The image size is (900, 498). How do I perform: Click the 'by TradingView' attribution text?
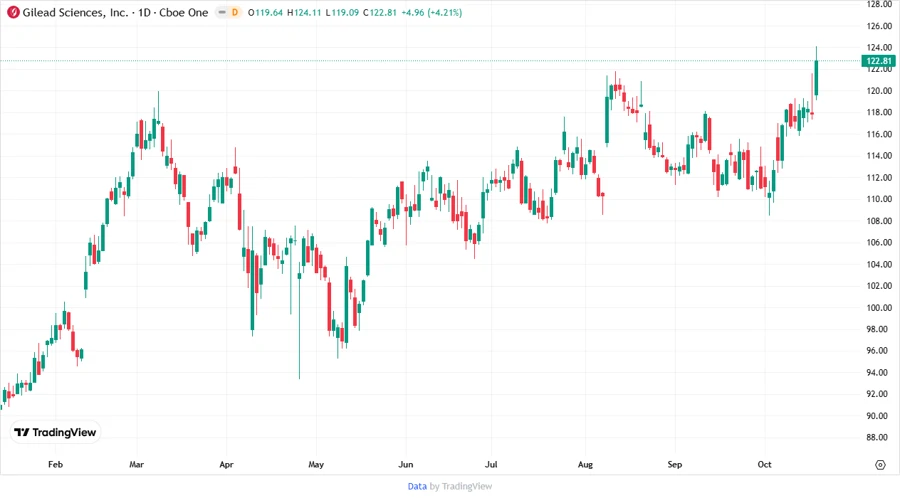click(461, 487)
